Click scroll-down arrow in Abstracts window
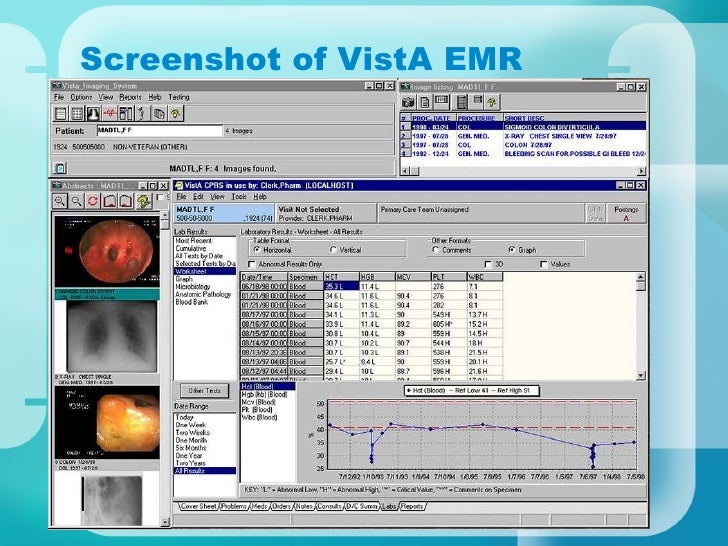The width and height of the screenshot is (728, 546). (165, 522)
